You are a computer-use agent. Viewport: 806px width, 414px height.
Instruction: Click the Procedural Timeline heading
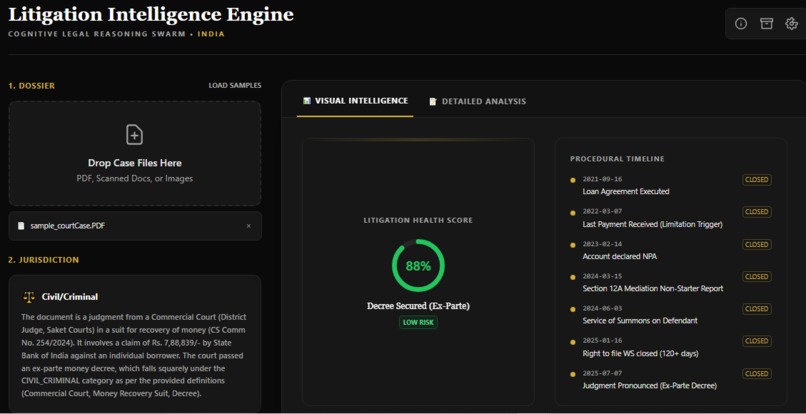point(617,159)
